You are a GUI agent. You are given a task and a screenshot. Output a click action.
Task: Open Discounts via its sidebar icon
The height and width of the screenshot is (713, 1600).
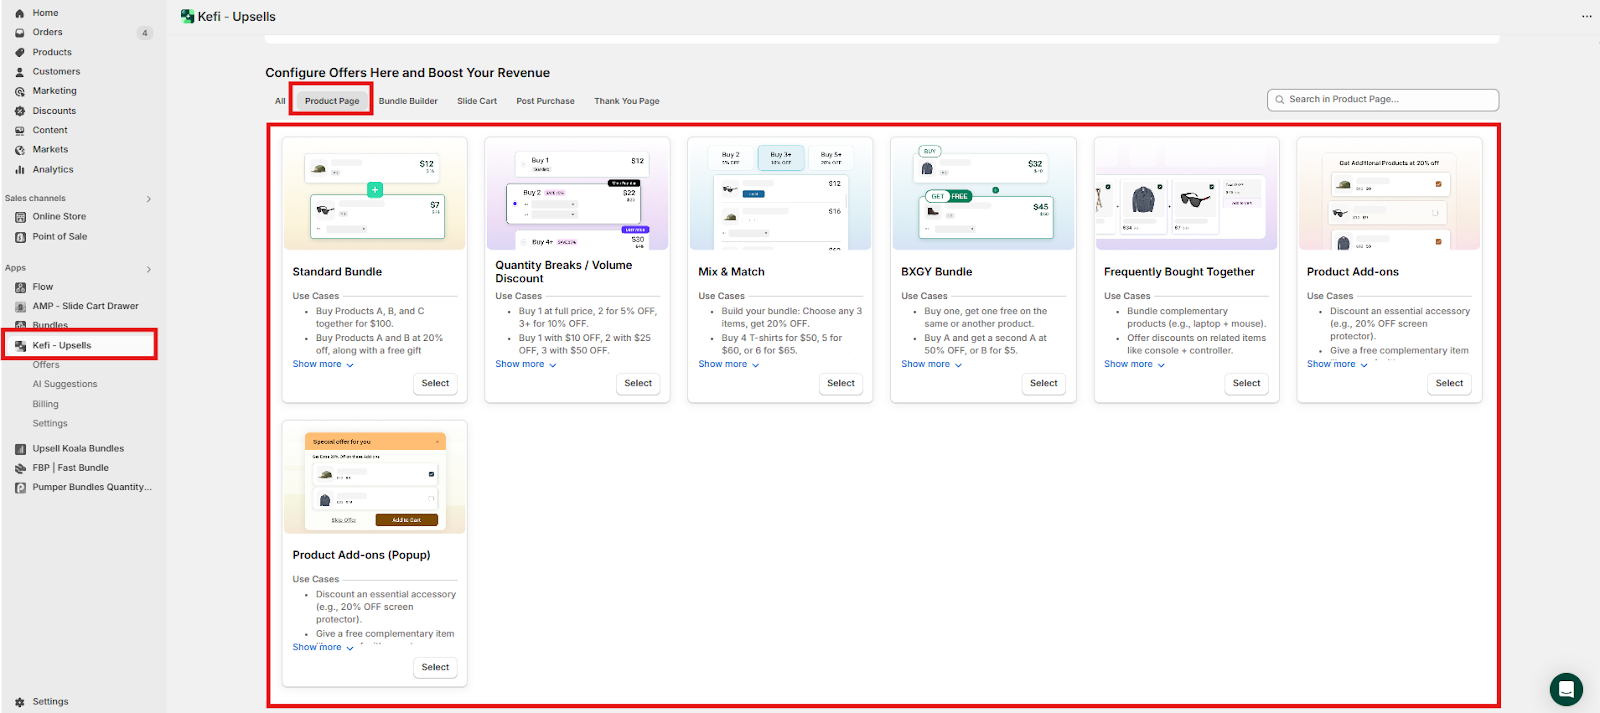20,111
